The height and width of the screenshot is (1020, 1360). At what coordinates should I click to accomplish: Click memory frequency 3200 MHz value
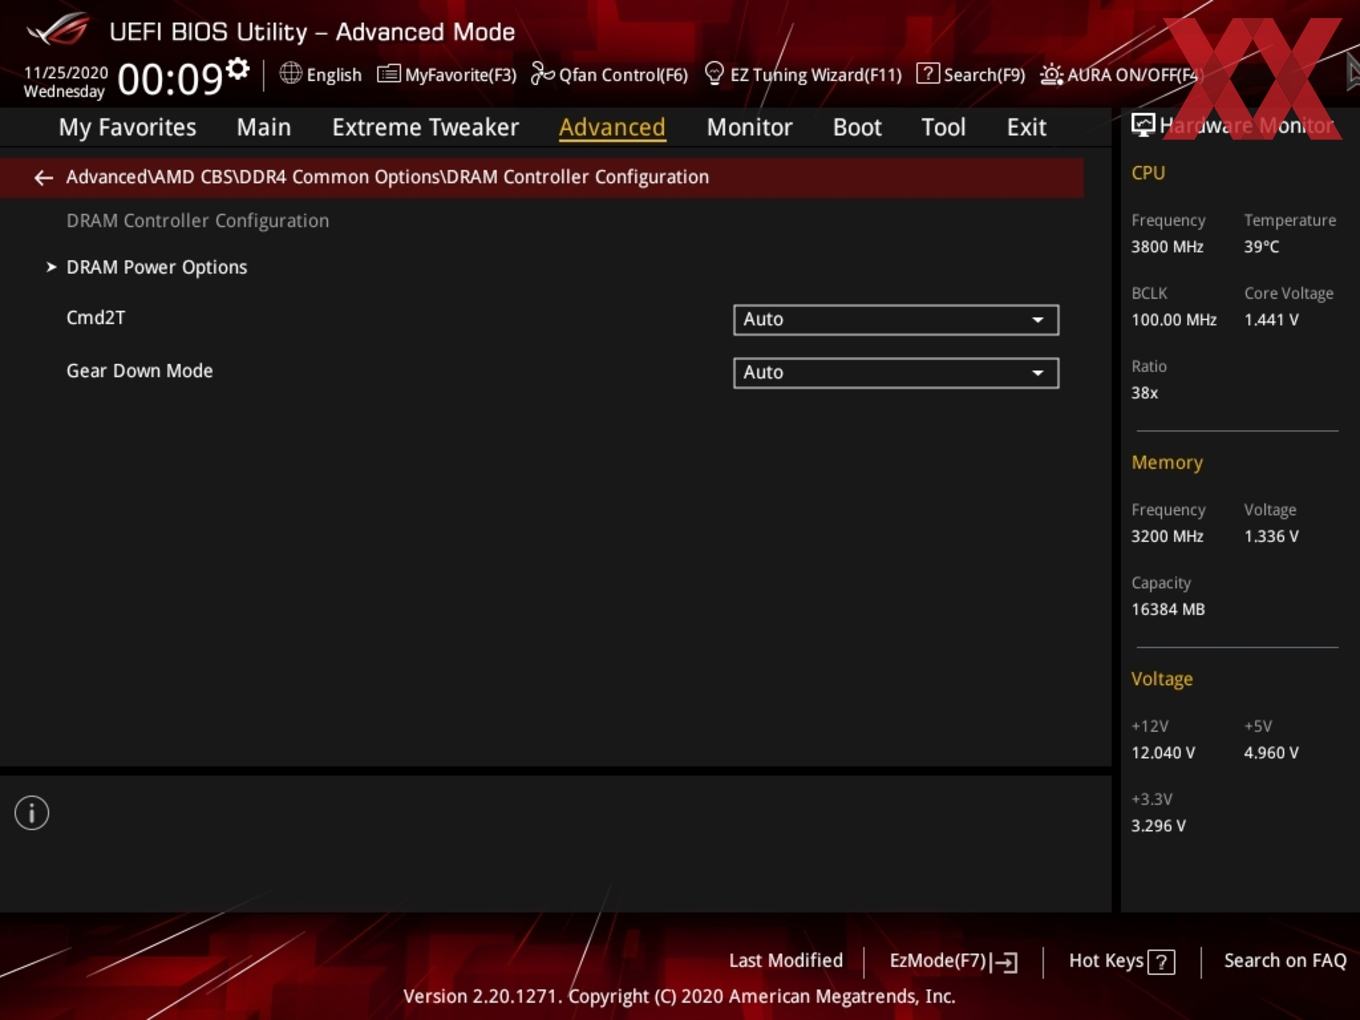coord(1167,536)
